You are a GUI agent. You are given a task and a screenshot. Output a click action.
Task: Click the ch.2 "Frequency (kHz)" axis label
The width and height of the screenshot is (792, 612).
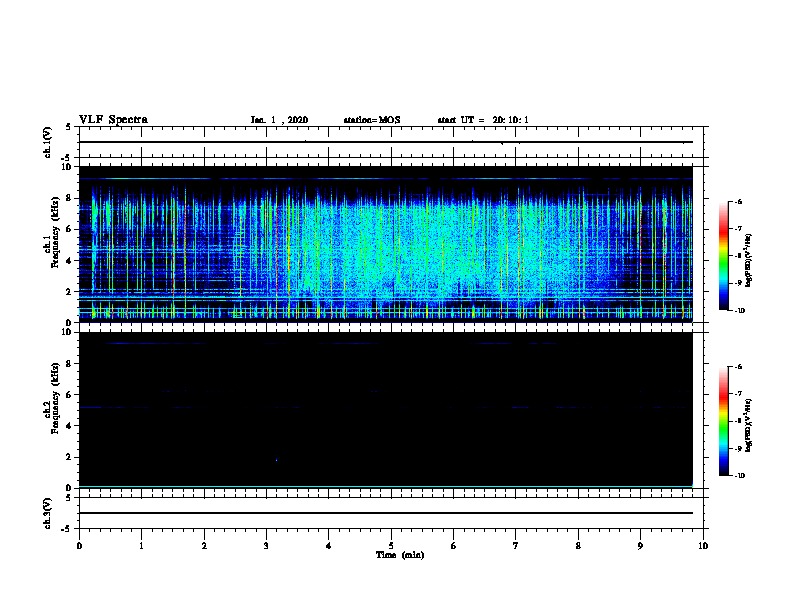[55, 398]
